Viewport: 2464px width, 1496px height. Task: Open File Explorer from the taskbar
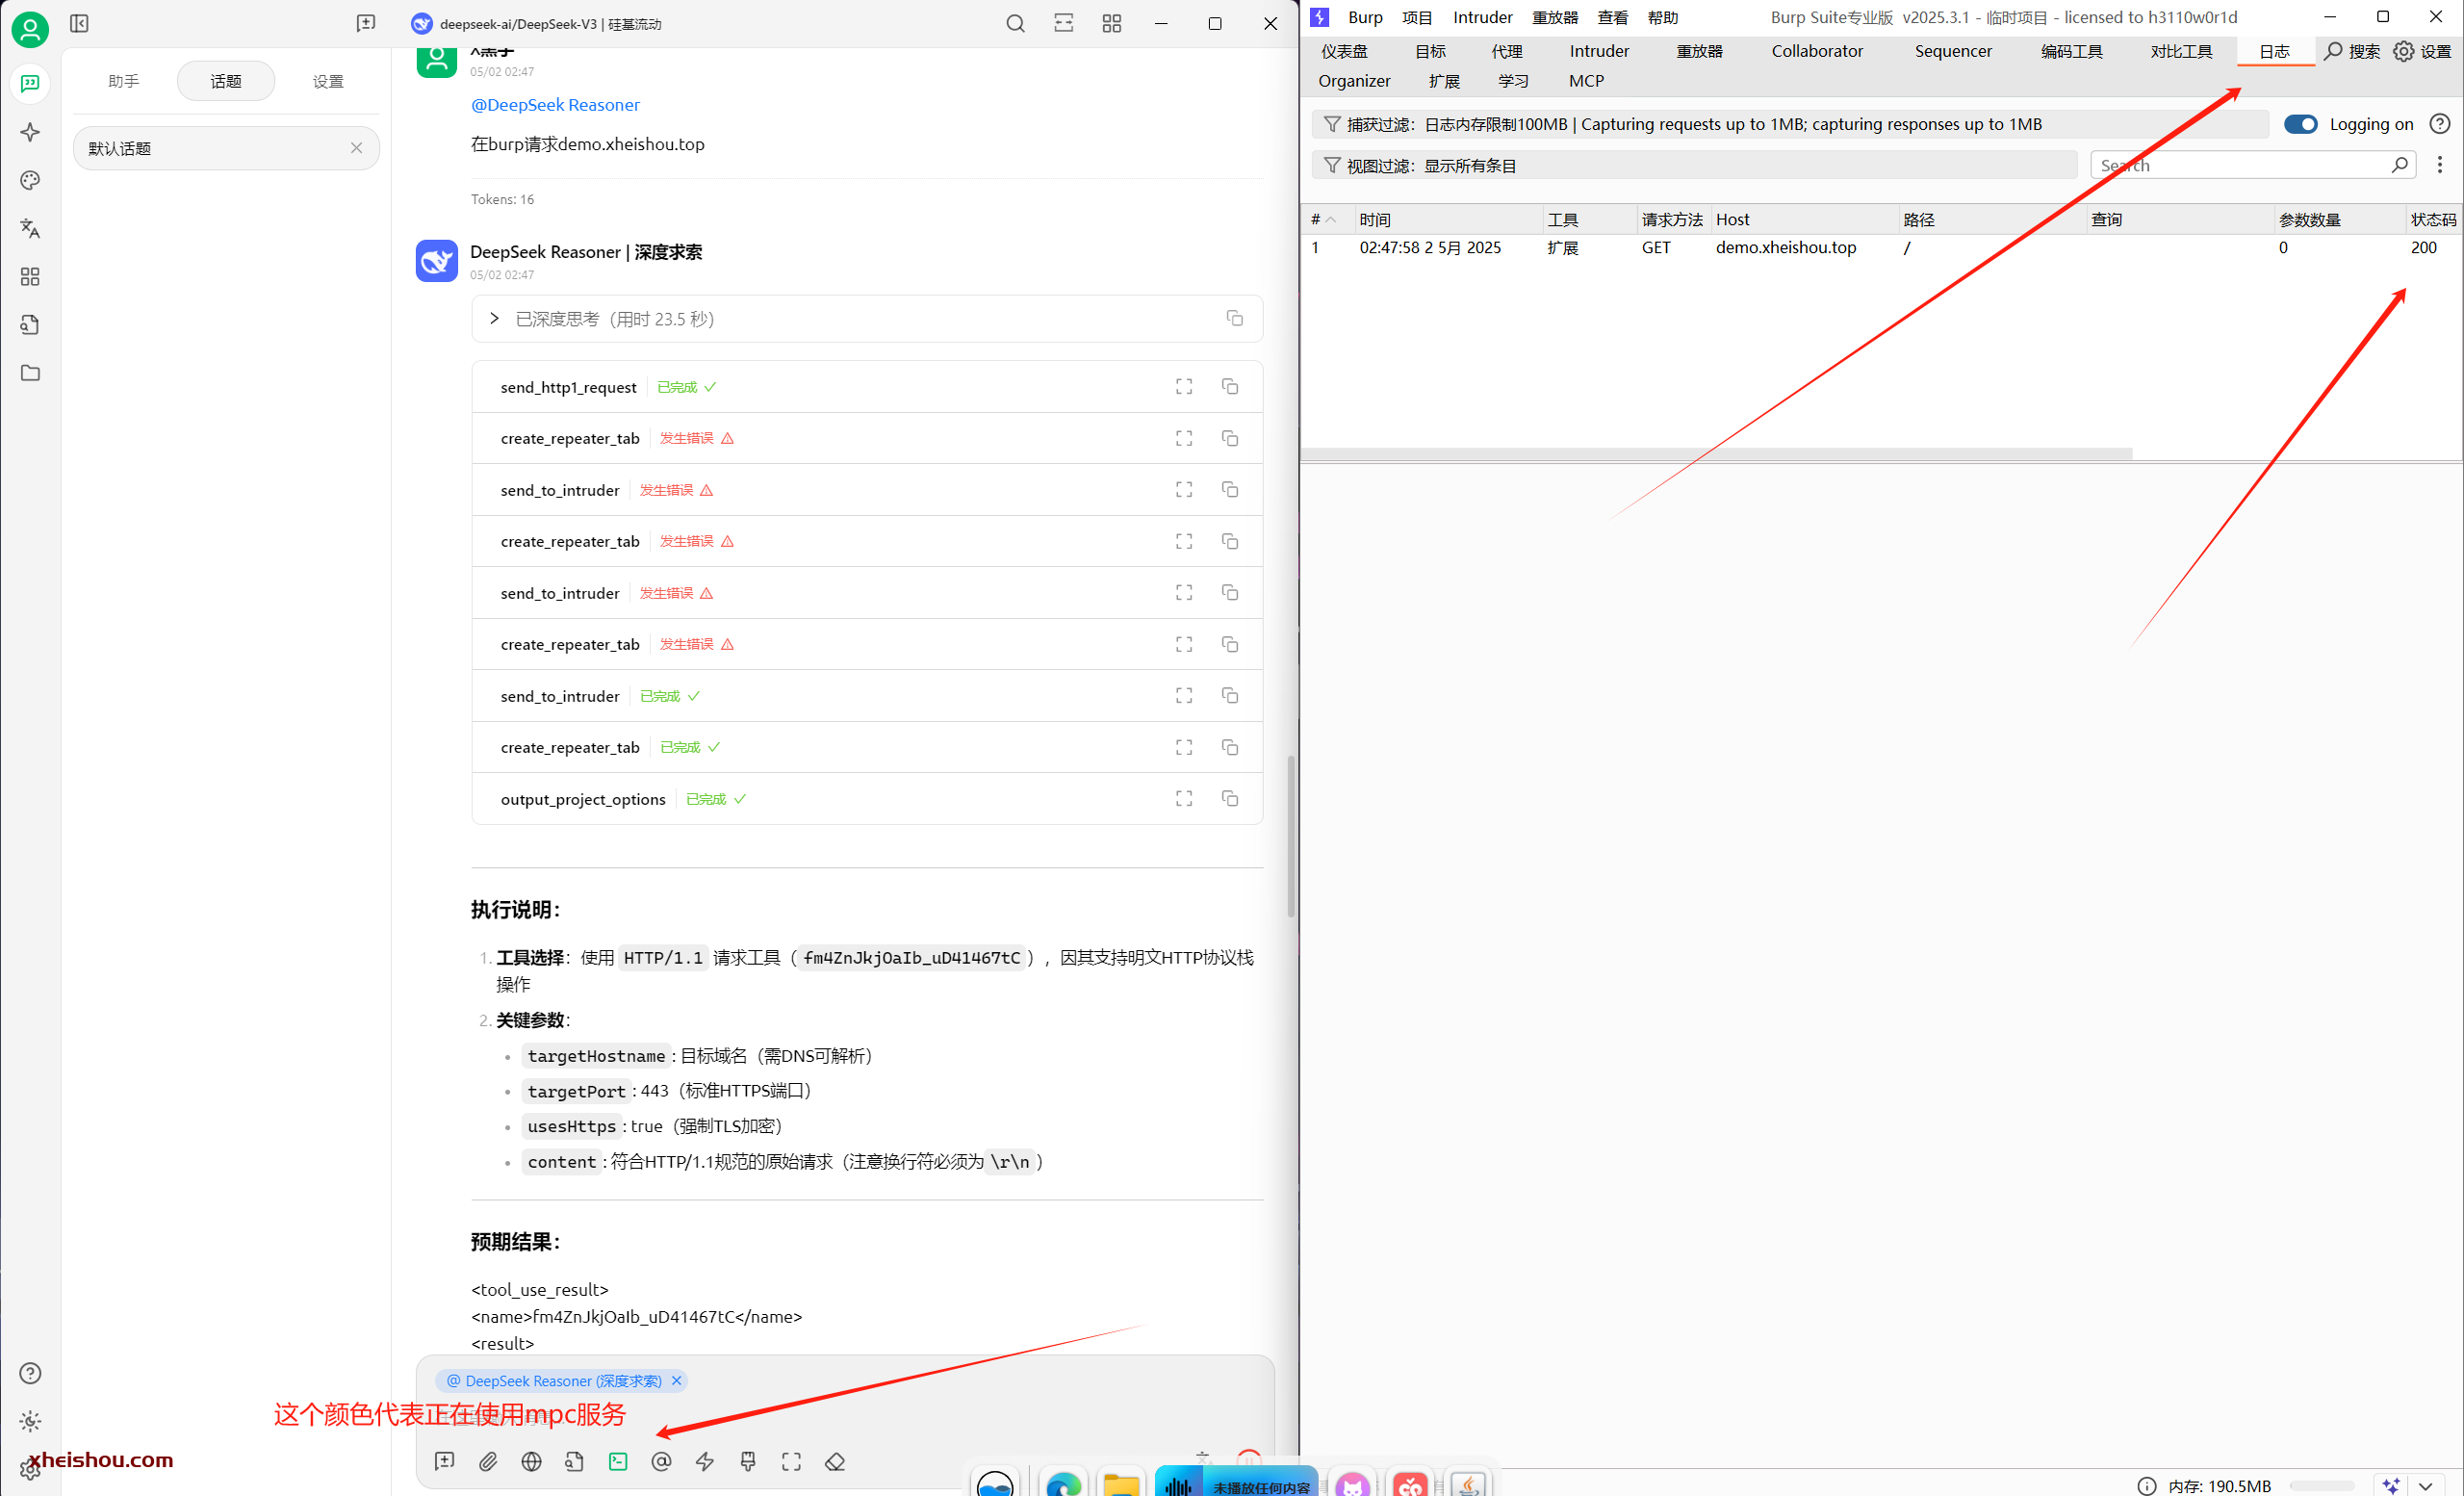point(1121,1483)
